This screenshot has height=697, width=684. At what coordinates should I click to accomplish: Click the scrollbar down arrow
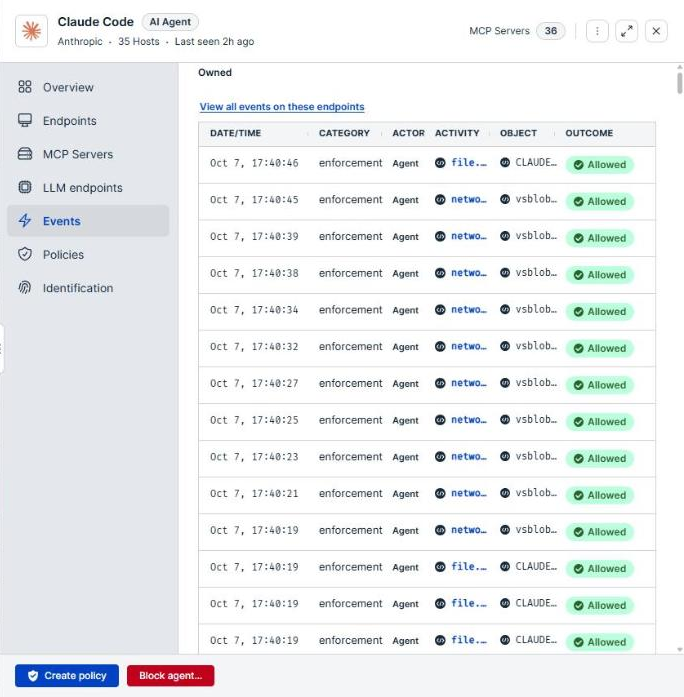click(x=680, y=649)
